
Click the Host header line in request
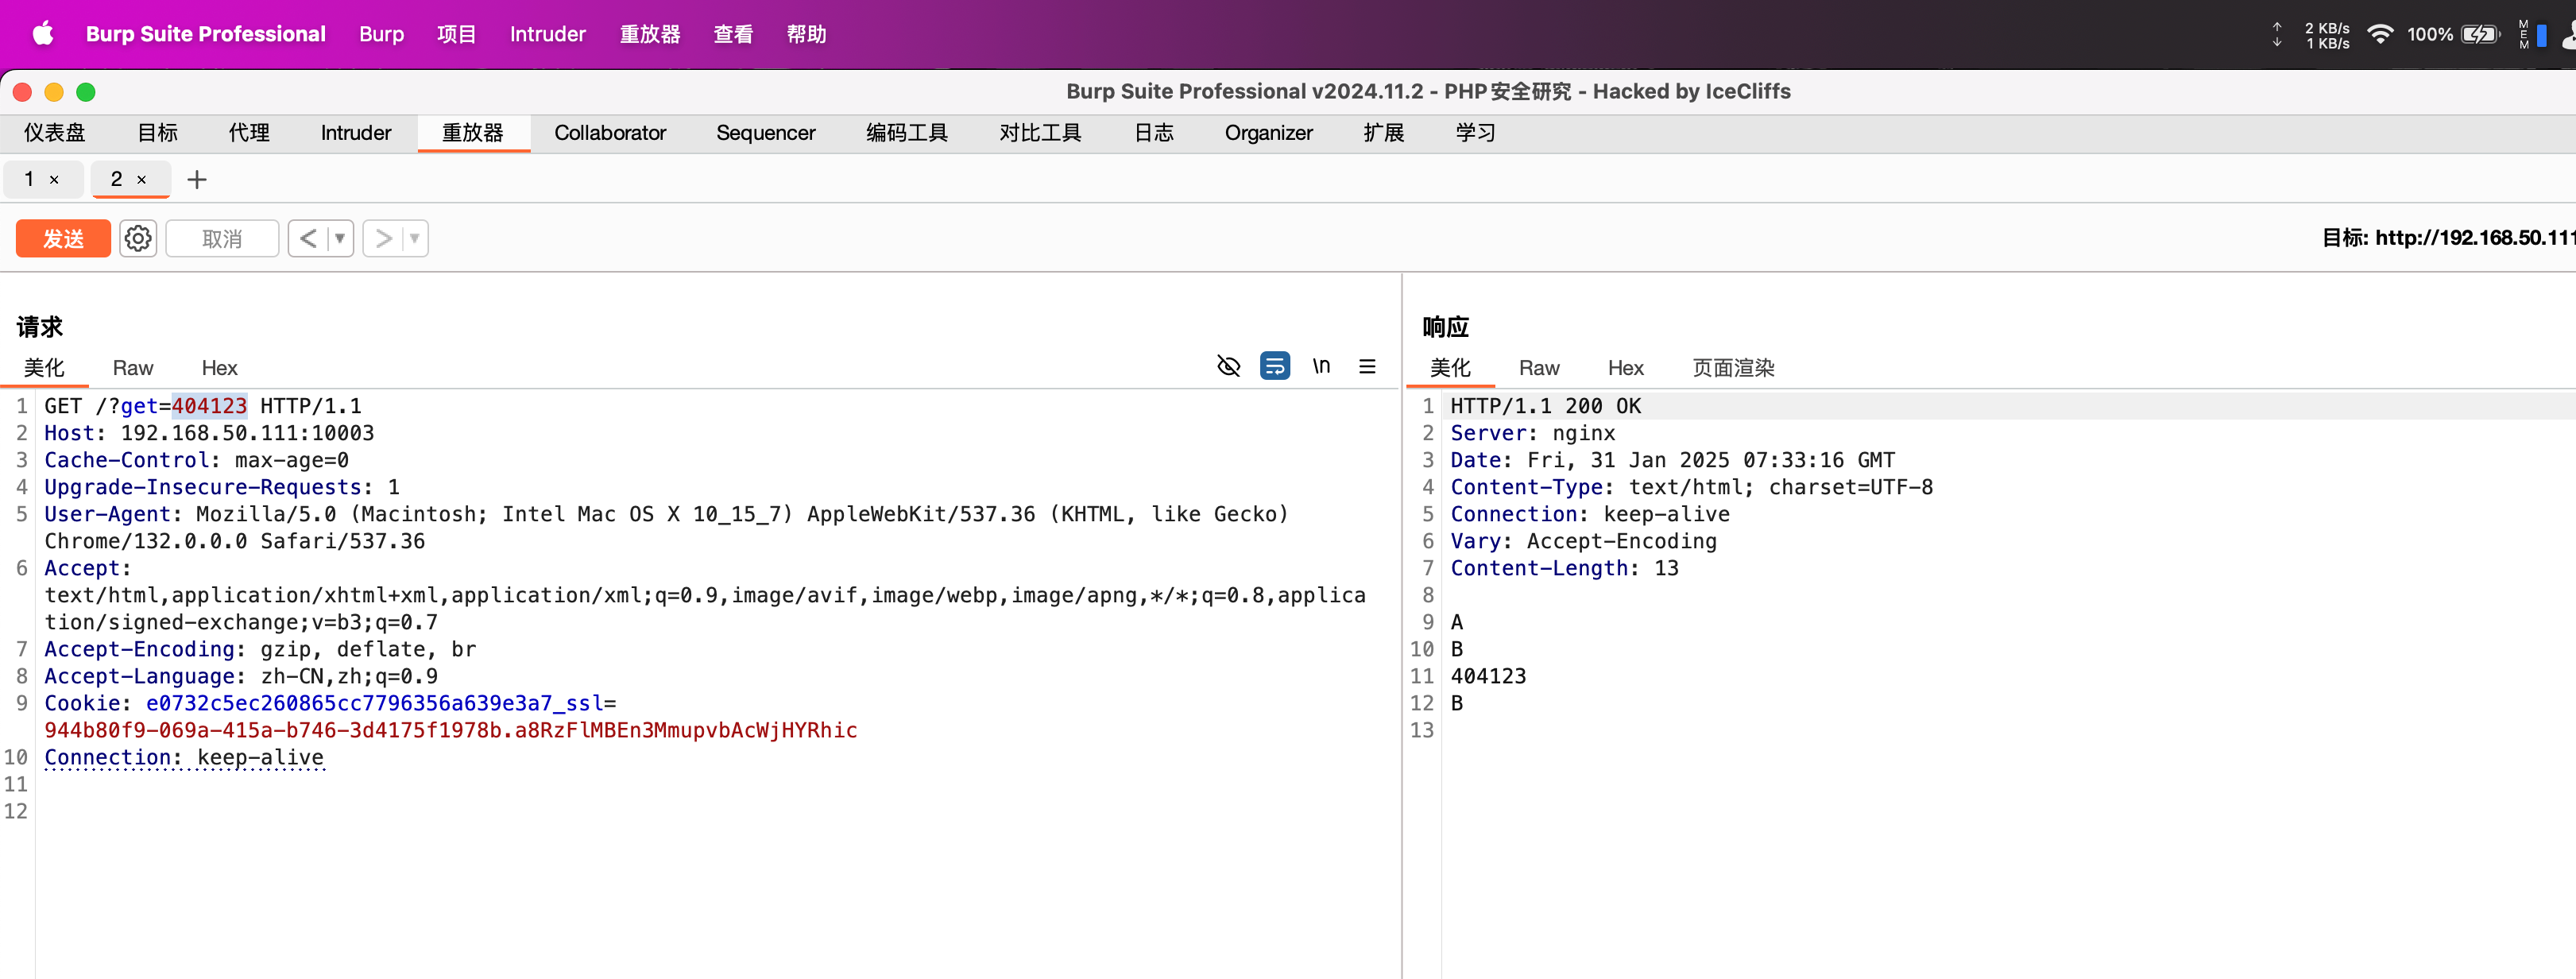click(x=209, y=433)
